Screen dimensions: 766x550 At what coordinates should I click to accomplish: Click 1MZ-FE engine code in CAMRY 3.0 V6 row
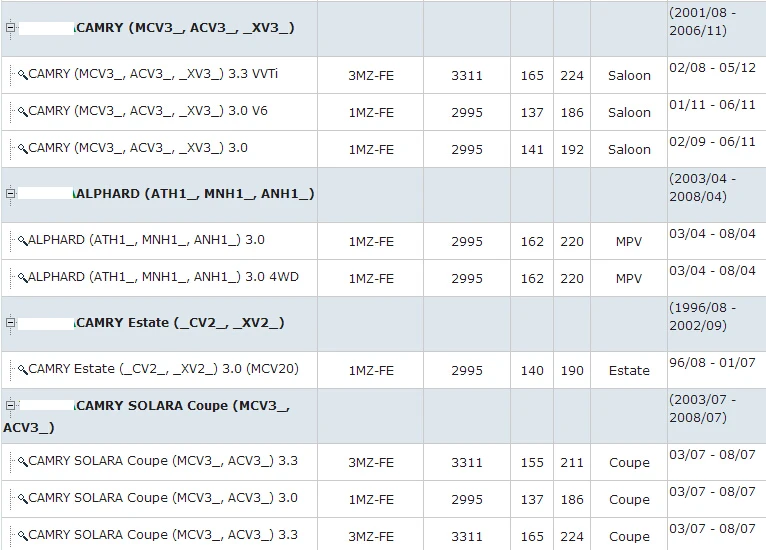tap(371, 113)
